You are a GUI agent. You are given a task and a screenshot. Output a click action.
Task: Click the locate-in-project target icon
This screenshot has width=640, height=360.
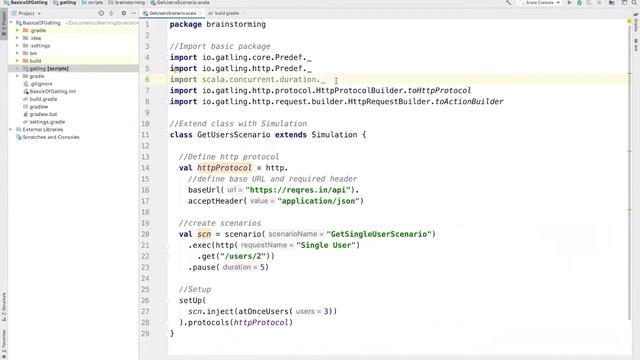point(101,13)
